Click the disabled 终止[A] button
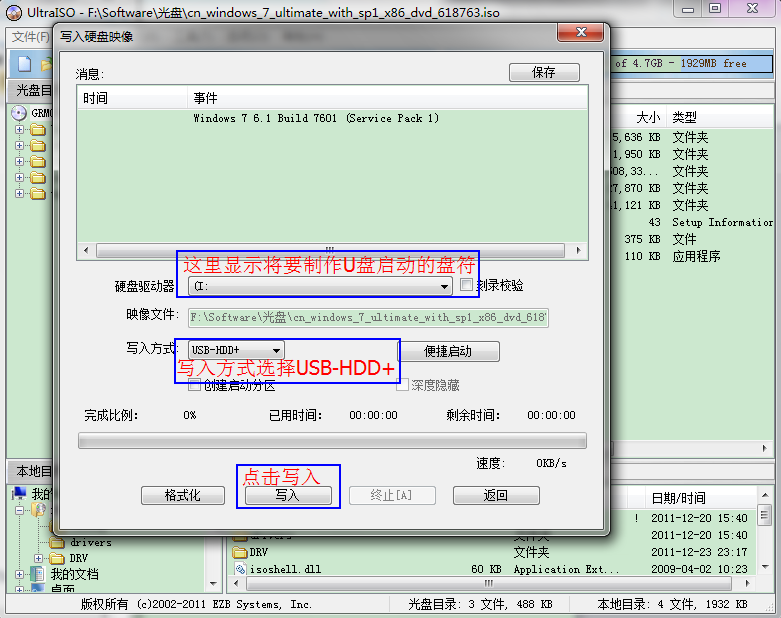The image size is (781, 618). point(392,495)
